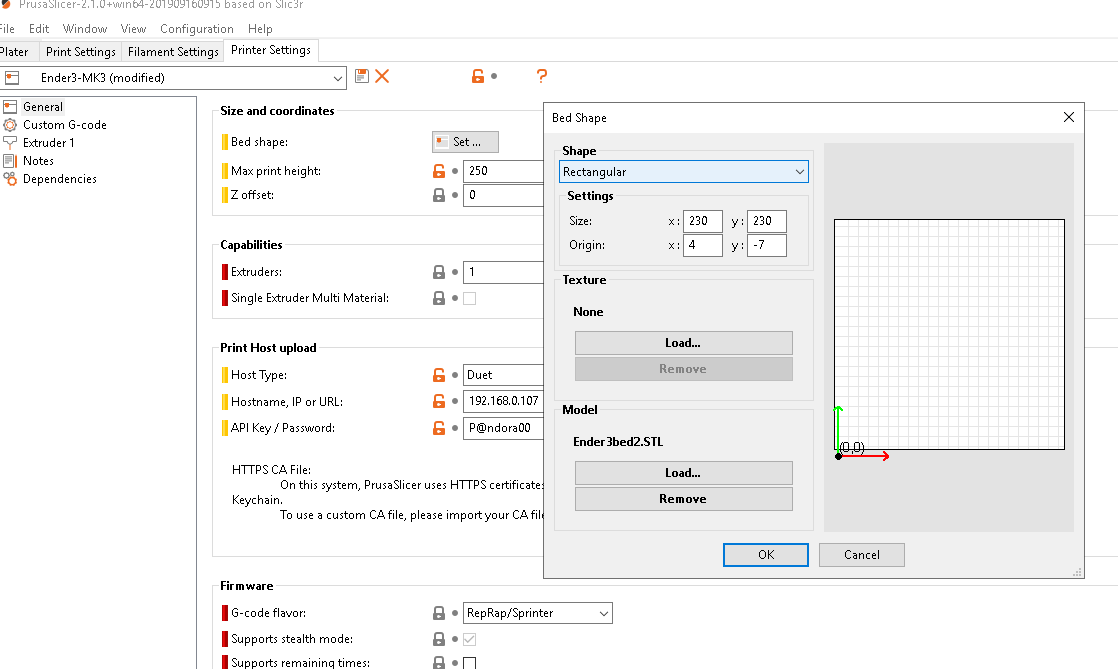Toggle Single Extruder Multi Material checkbox
The height and width of the screenshot is (669, 1118).
(470, 298)
